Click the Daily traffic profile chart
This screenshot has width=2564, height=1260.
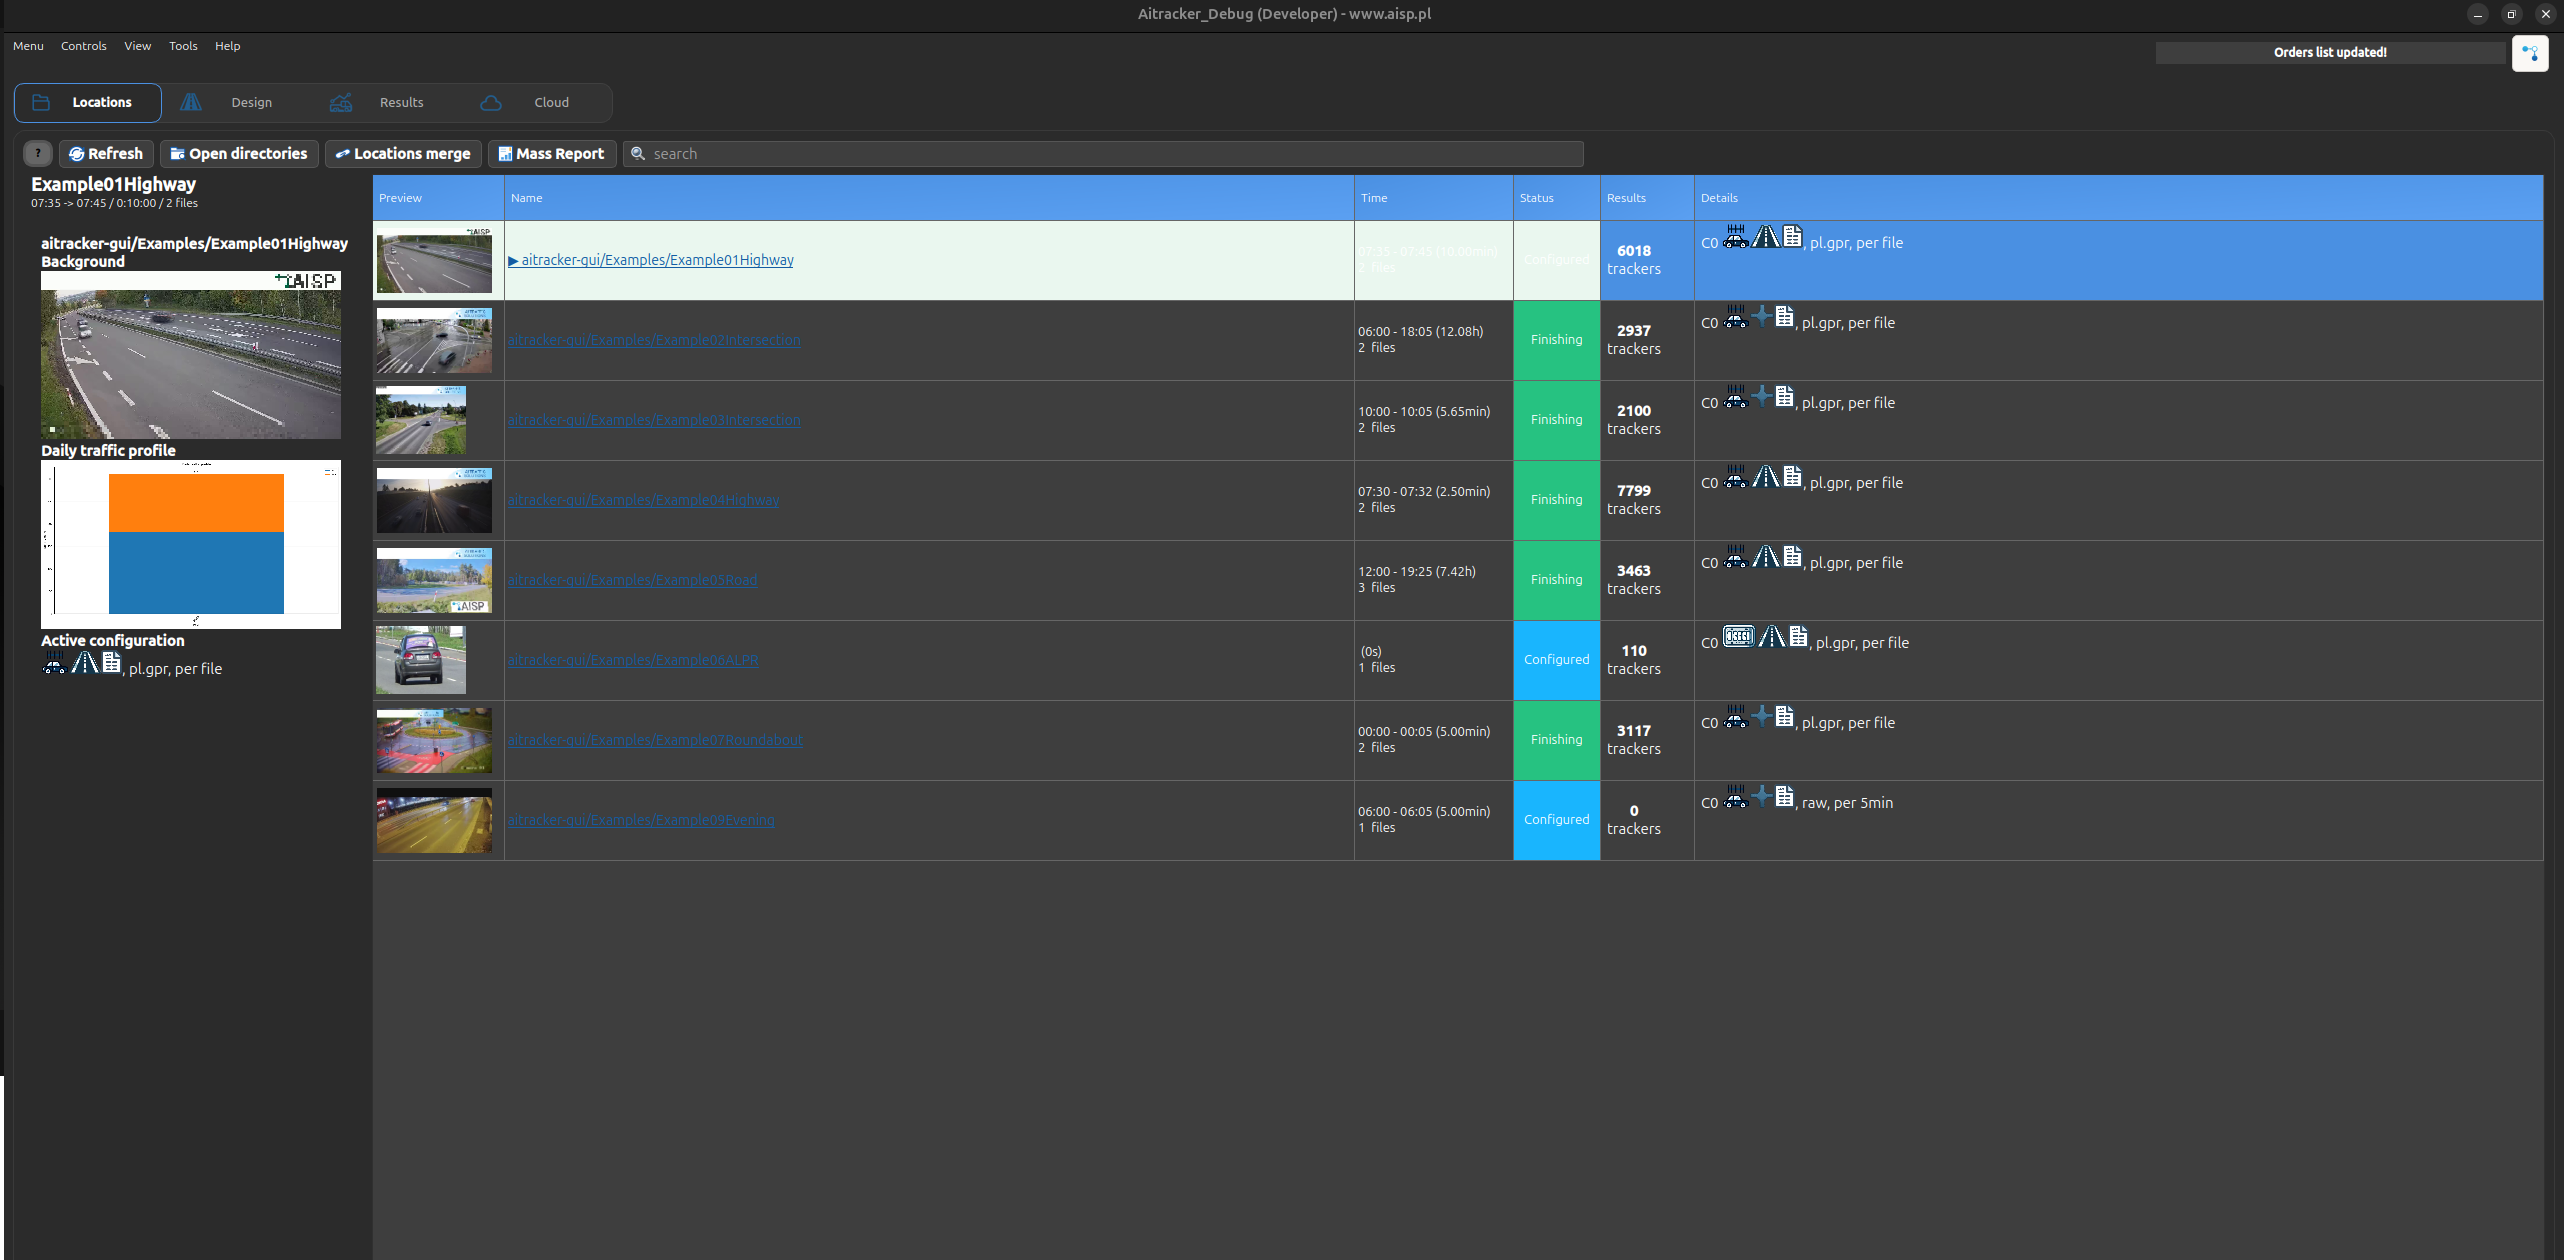[x=191, y=544]
